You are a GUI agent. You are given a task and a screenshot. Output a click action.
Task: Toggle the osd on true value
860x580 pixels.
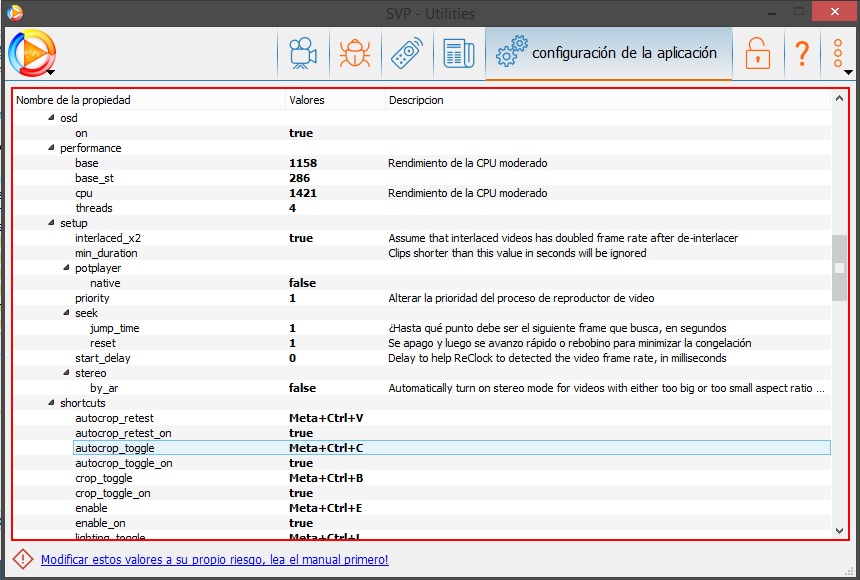[x=301, y=133]
